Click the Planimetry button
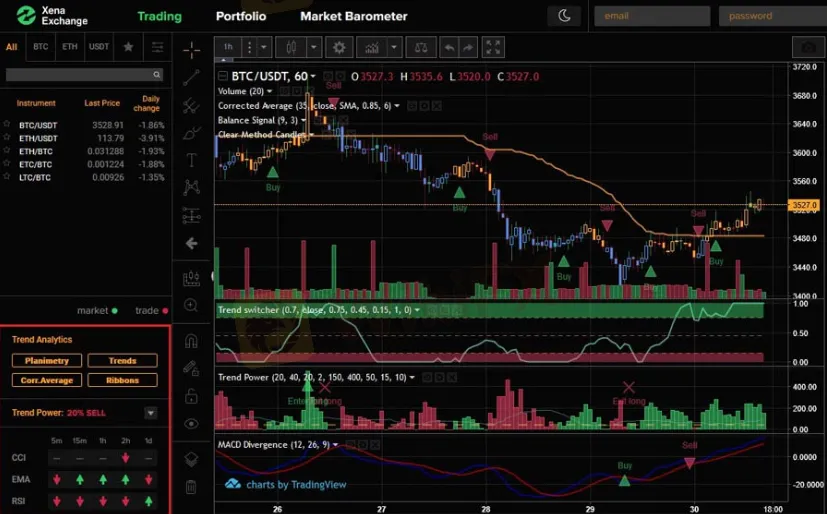The height and width of the screenshot is (514, 827). pos(47,361)
